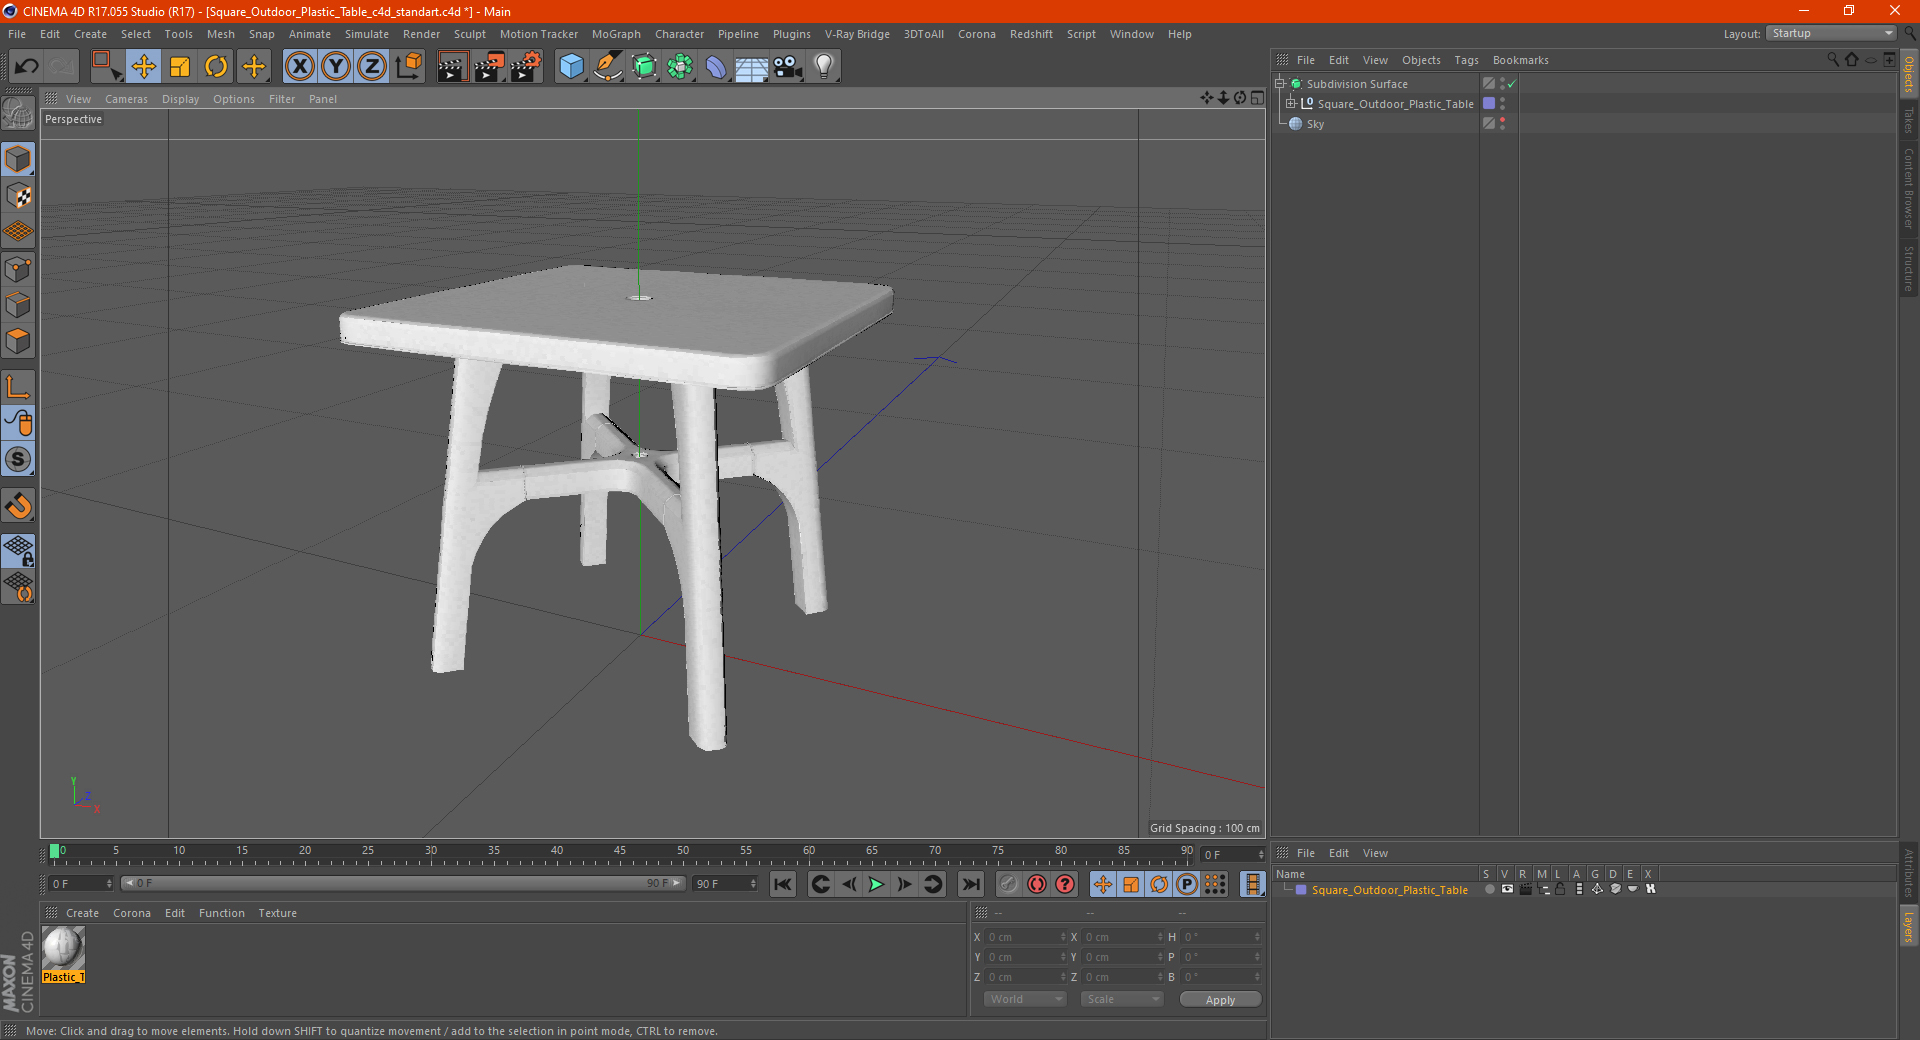
Task: Open the Content Browser side tab
Action: point(1909,188)
